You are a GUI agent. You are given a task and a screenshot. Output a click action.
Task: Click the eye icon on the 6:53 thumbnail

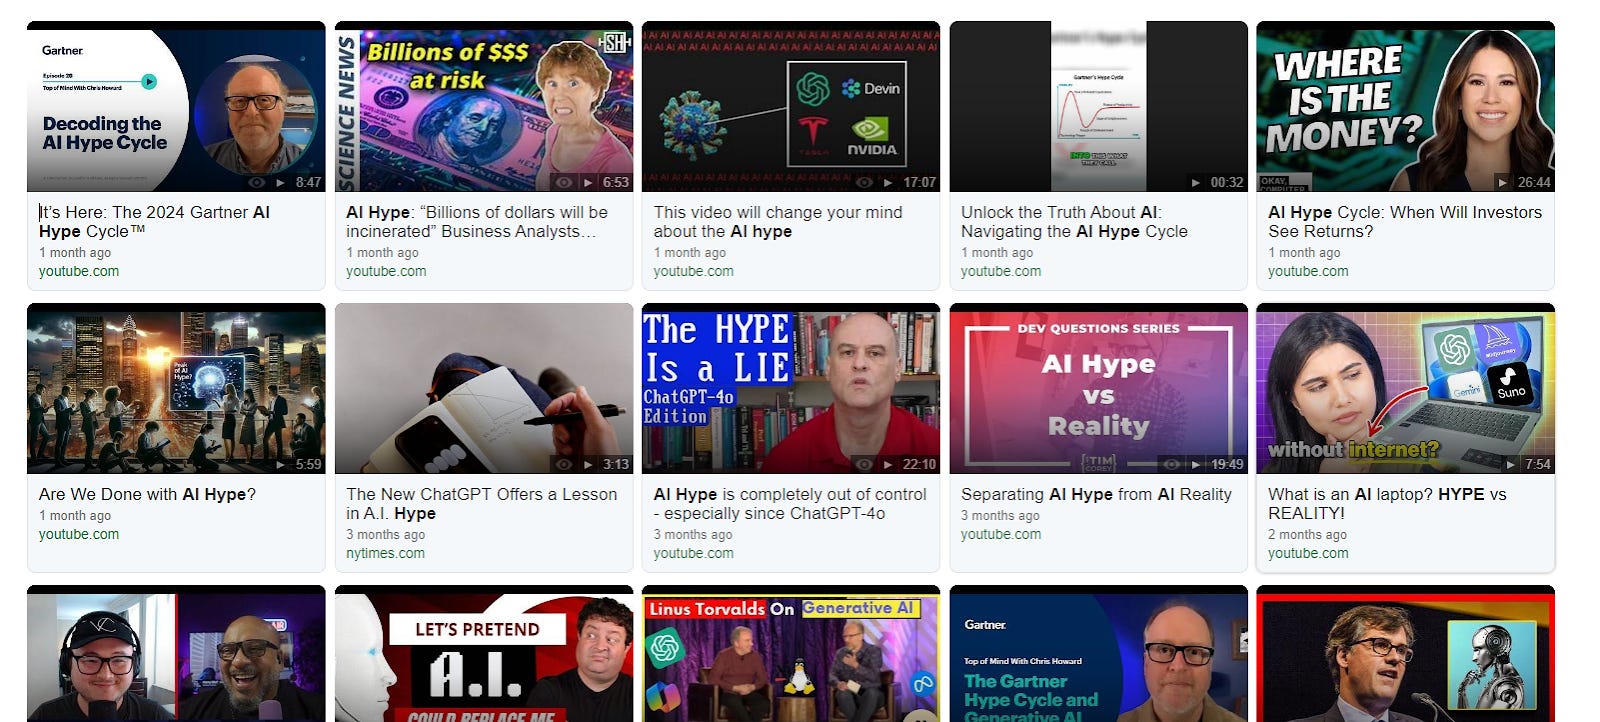564,182
